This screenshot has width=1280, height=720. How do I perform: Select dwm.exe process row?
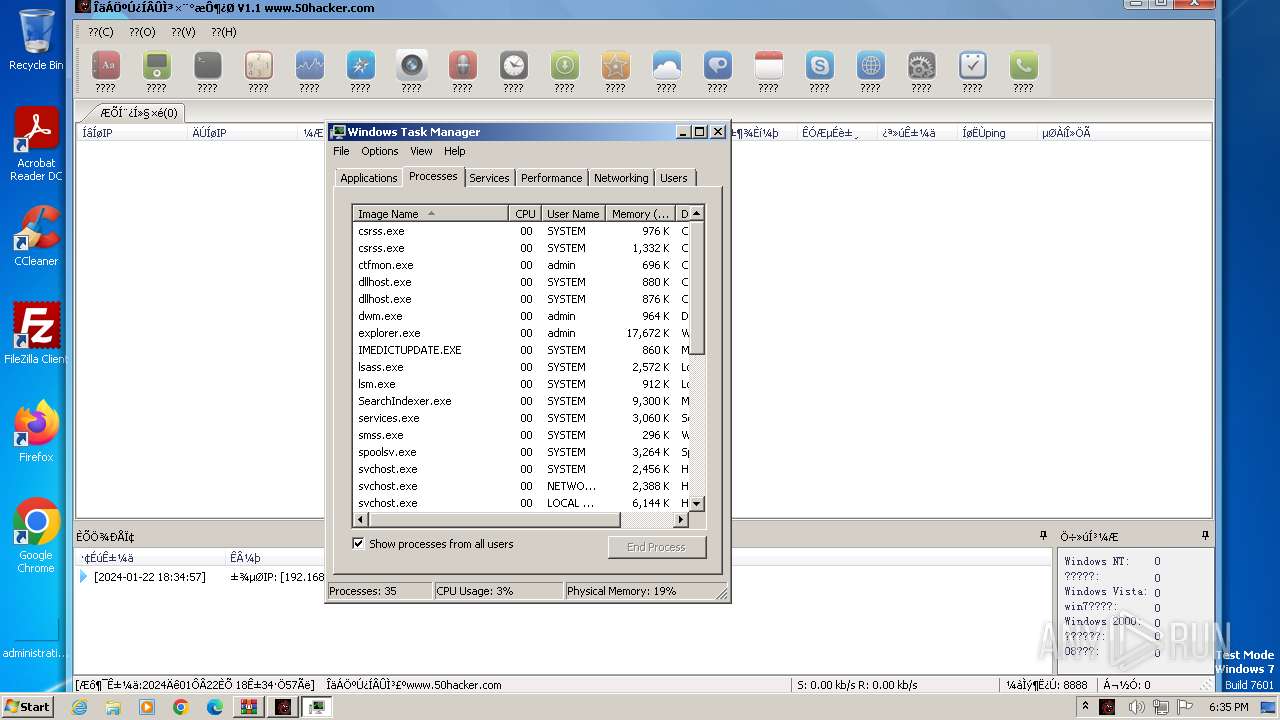pos(520,316)
